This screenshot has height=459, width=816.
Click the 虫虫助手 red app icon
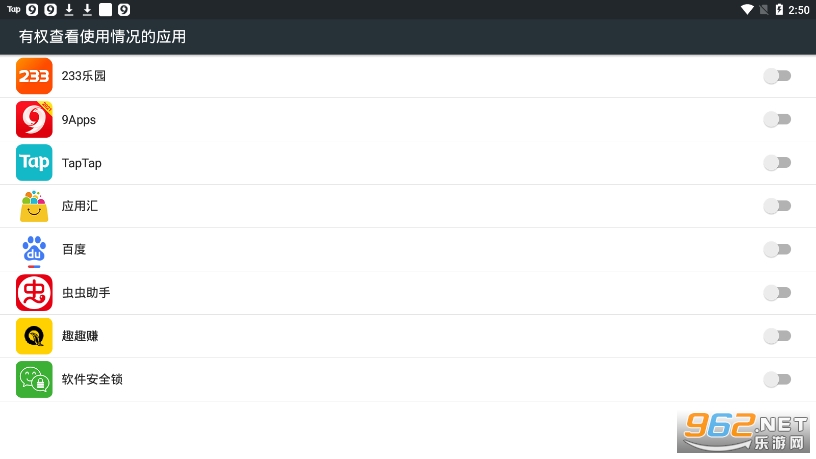34,292
